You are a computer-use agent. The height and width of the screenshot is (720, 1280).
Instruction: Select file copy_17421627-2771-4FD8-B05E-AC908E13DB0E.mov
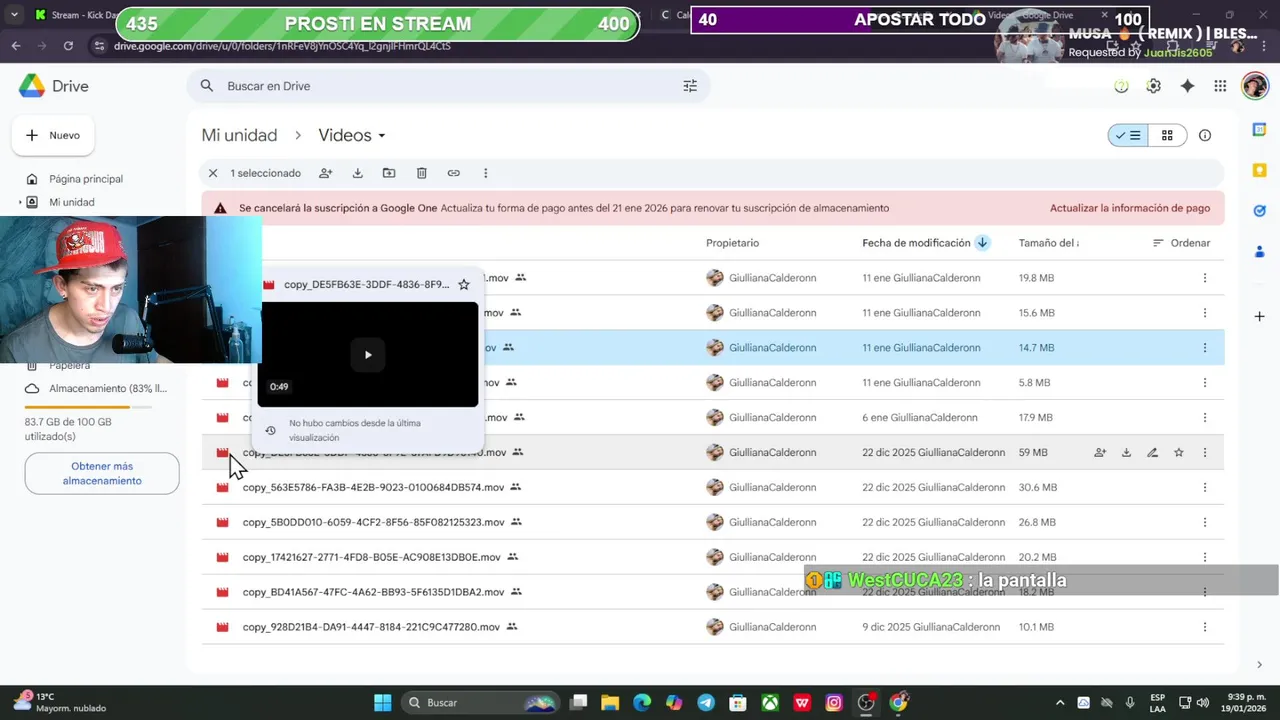(372, 557)
